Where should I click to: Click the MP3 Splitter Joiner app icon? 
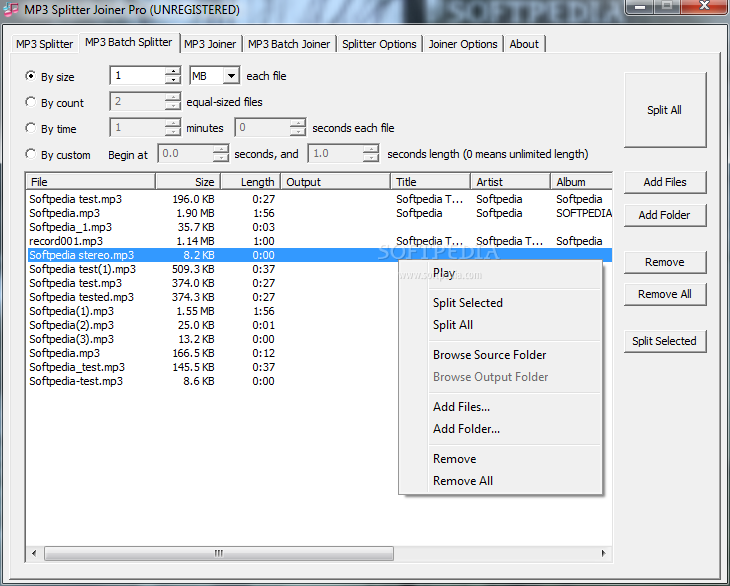point(11,9)
